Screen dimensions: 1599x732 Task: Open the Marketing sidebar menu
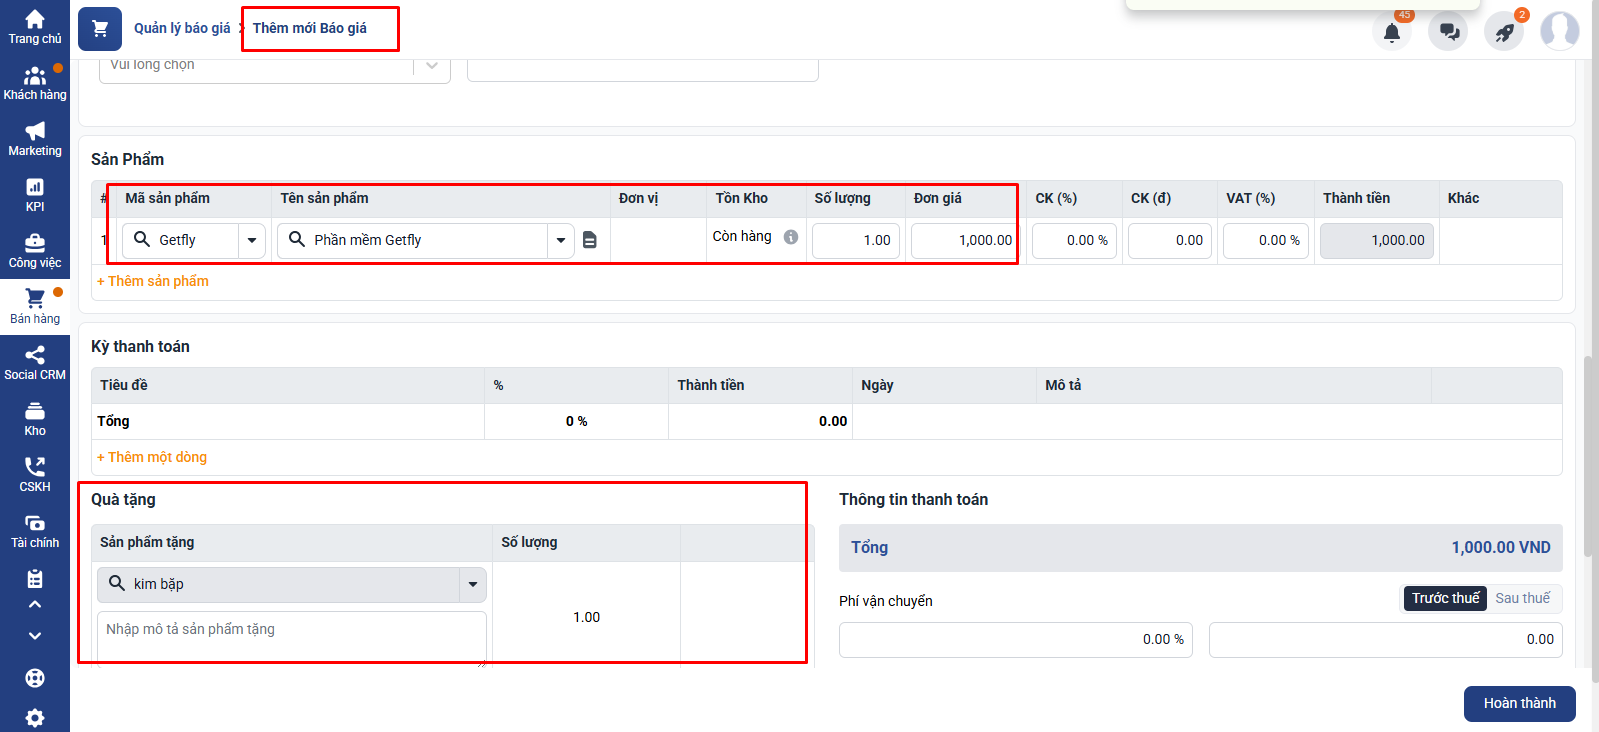pos(35,139)
